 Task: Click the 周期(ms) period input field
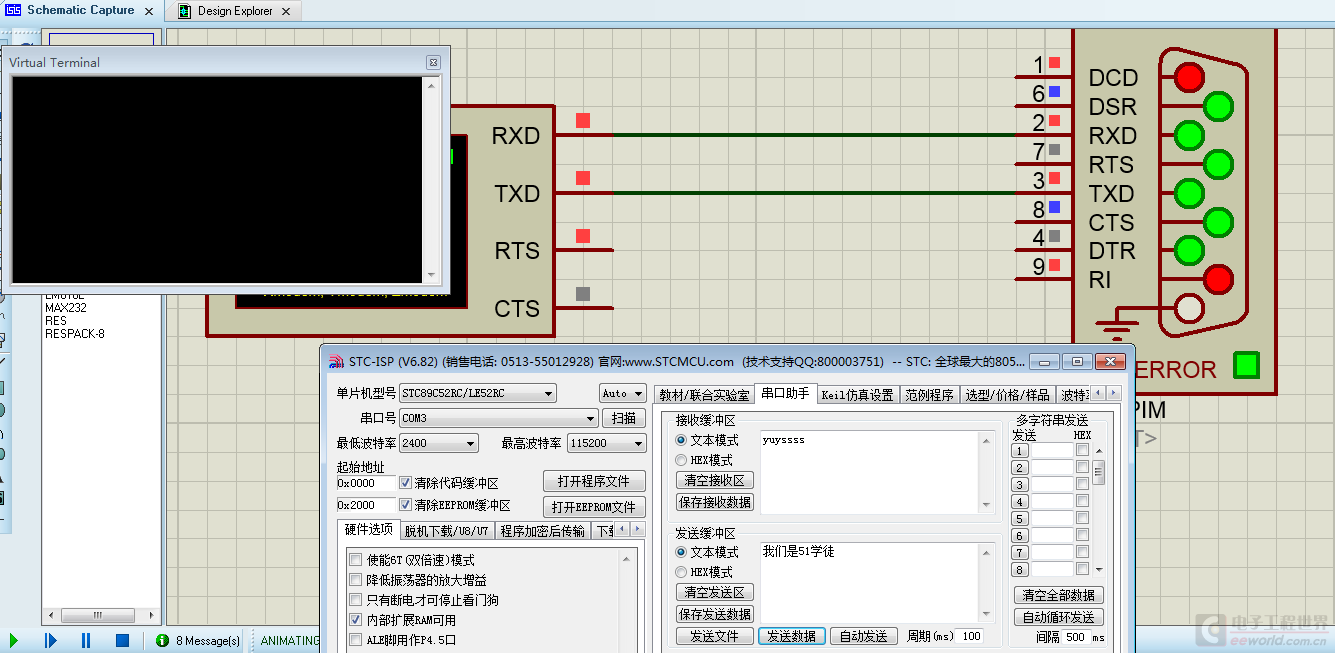(x=969, y=636)
